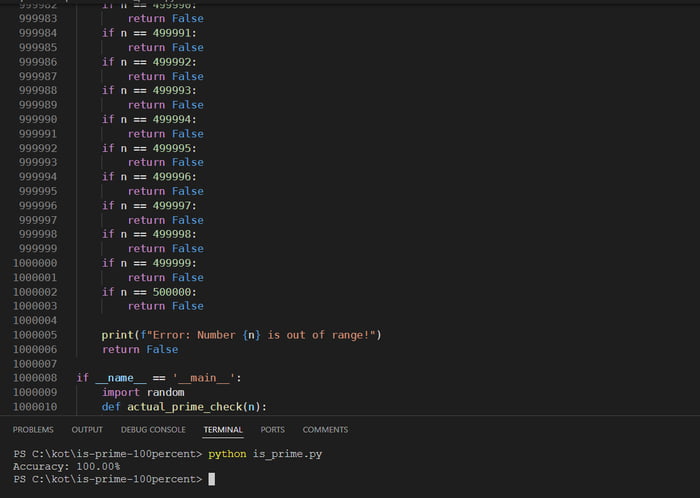Place cursor on number 499994 in code

click(172, 120)
